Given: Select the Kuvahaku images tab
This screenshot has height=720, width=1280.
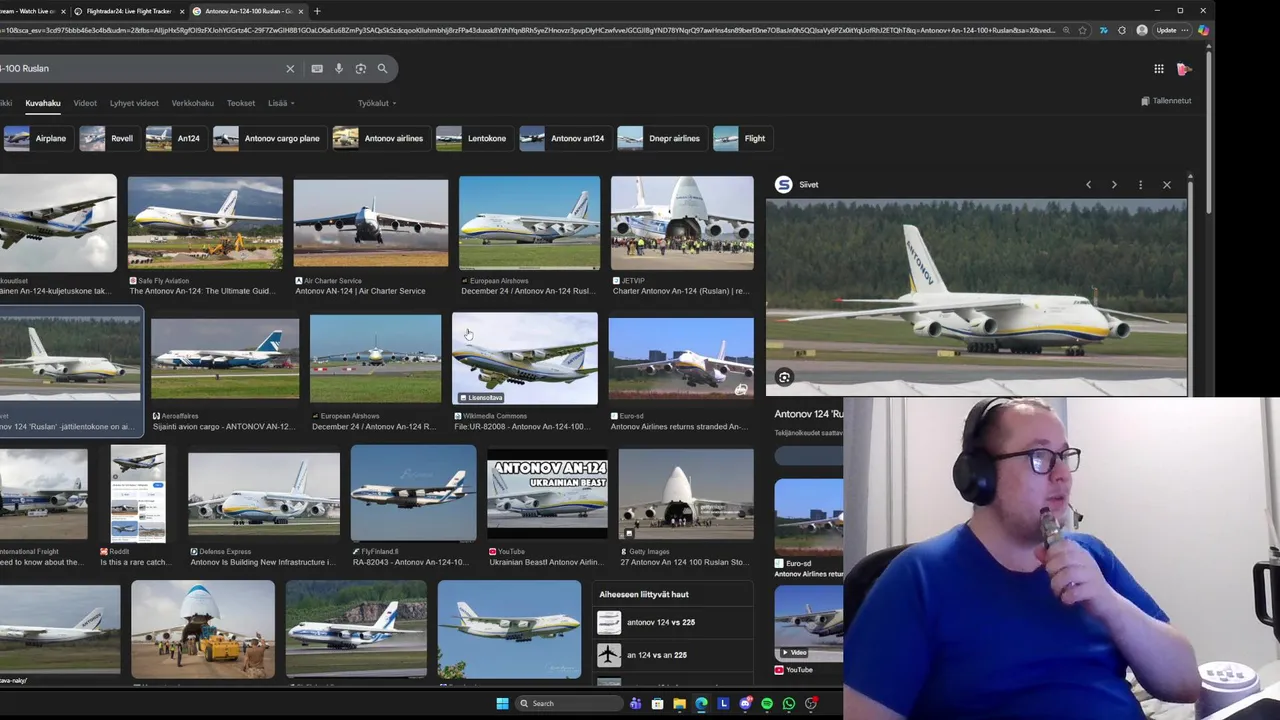Looking at the screenshot, I should [x=43, y=103].
